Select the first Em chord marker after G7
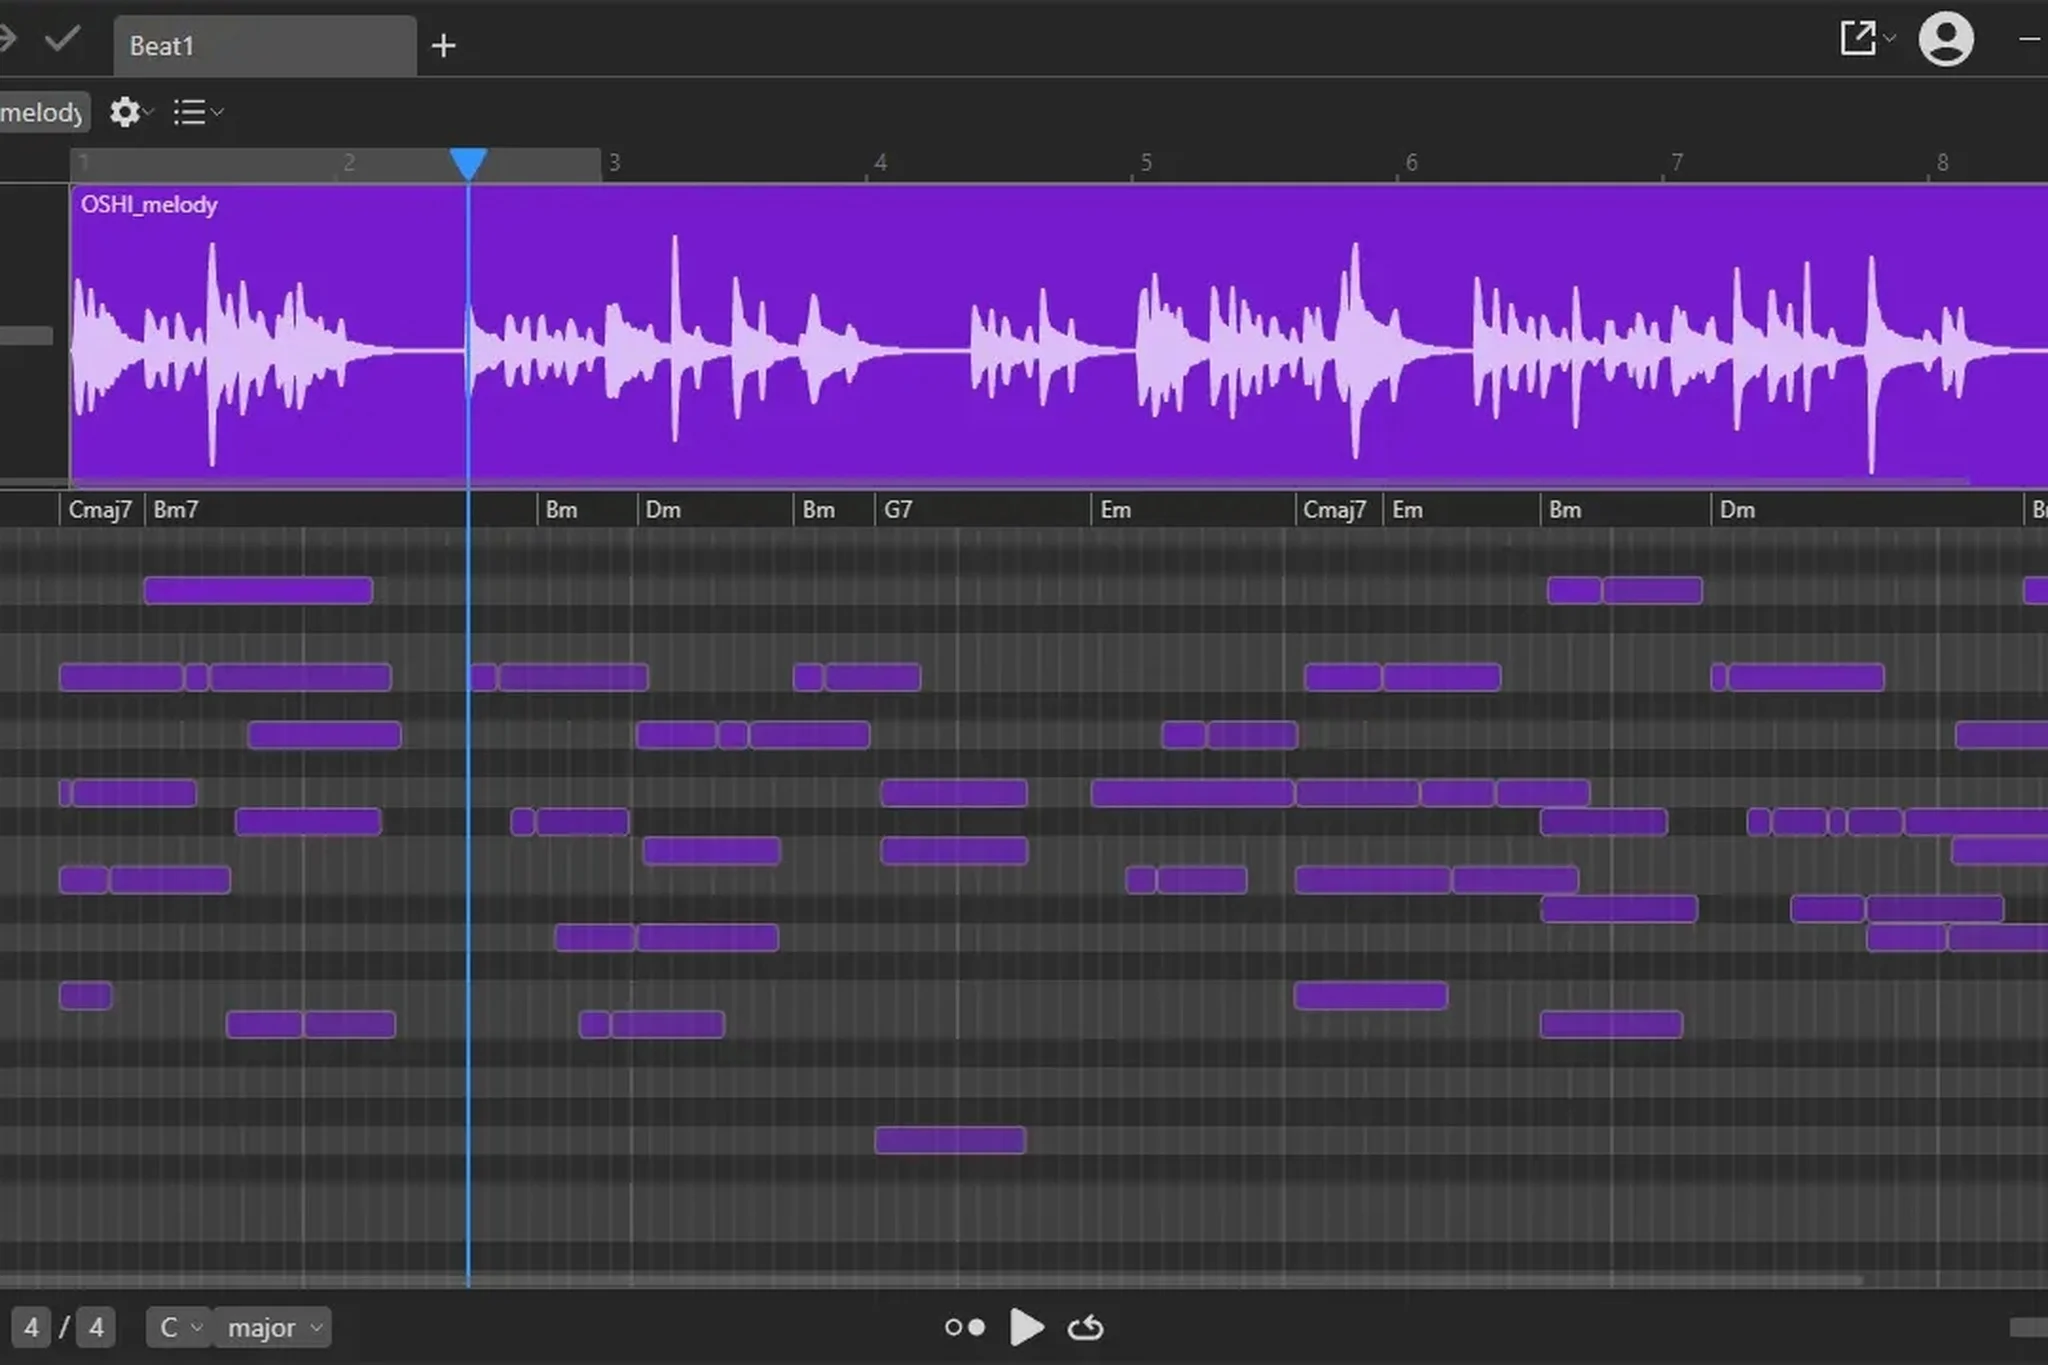The height and width of the screenshot is (1365, 2048). click(1116, 510)
